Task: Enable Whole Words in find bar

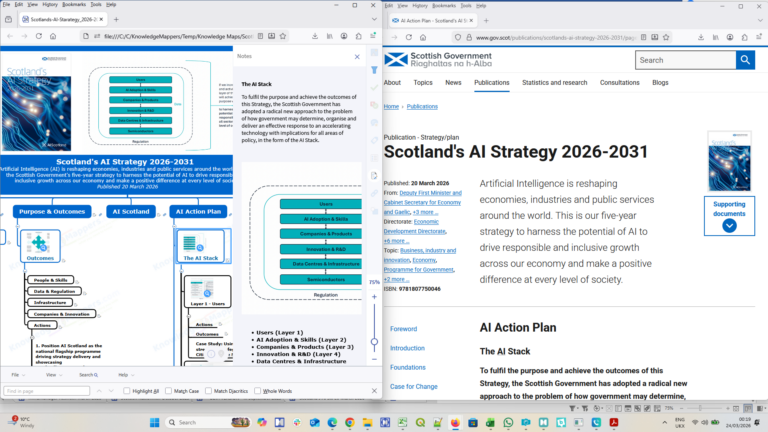Action: click(x=258, y=391)
